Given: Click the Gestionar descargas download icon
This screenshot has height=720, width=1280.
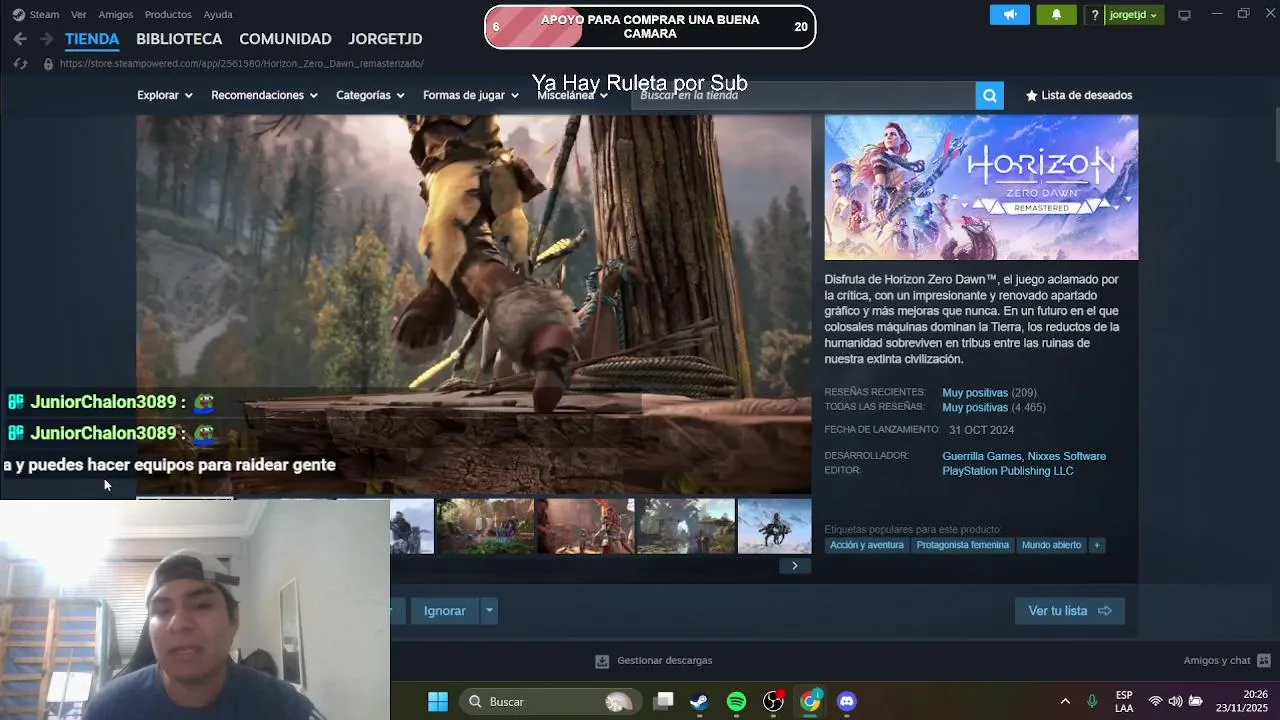Looking at the screenshot, I should point(602,661).
